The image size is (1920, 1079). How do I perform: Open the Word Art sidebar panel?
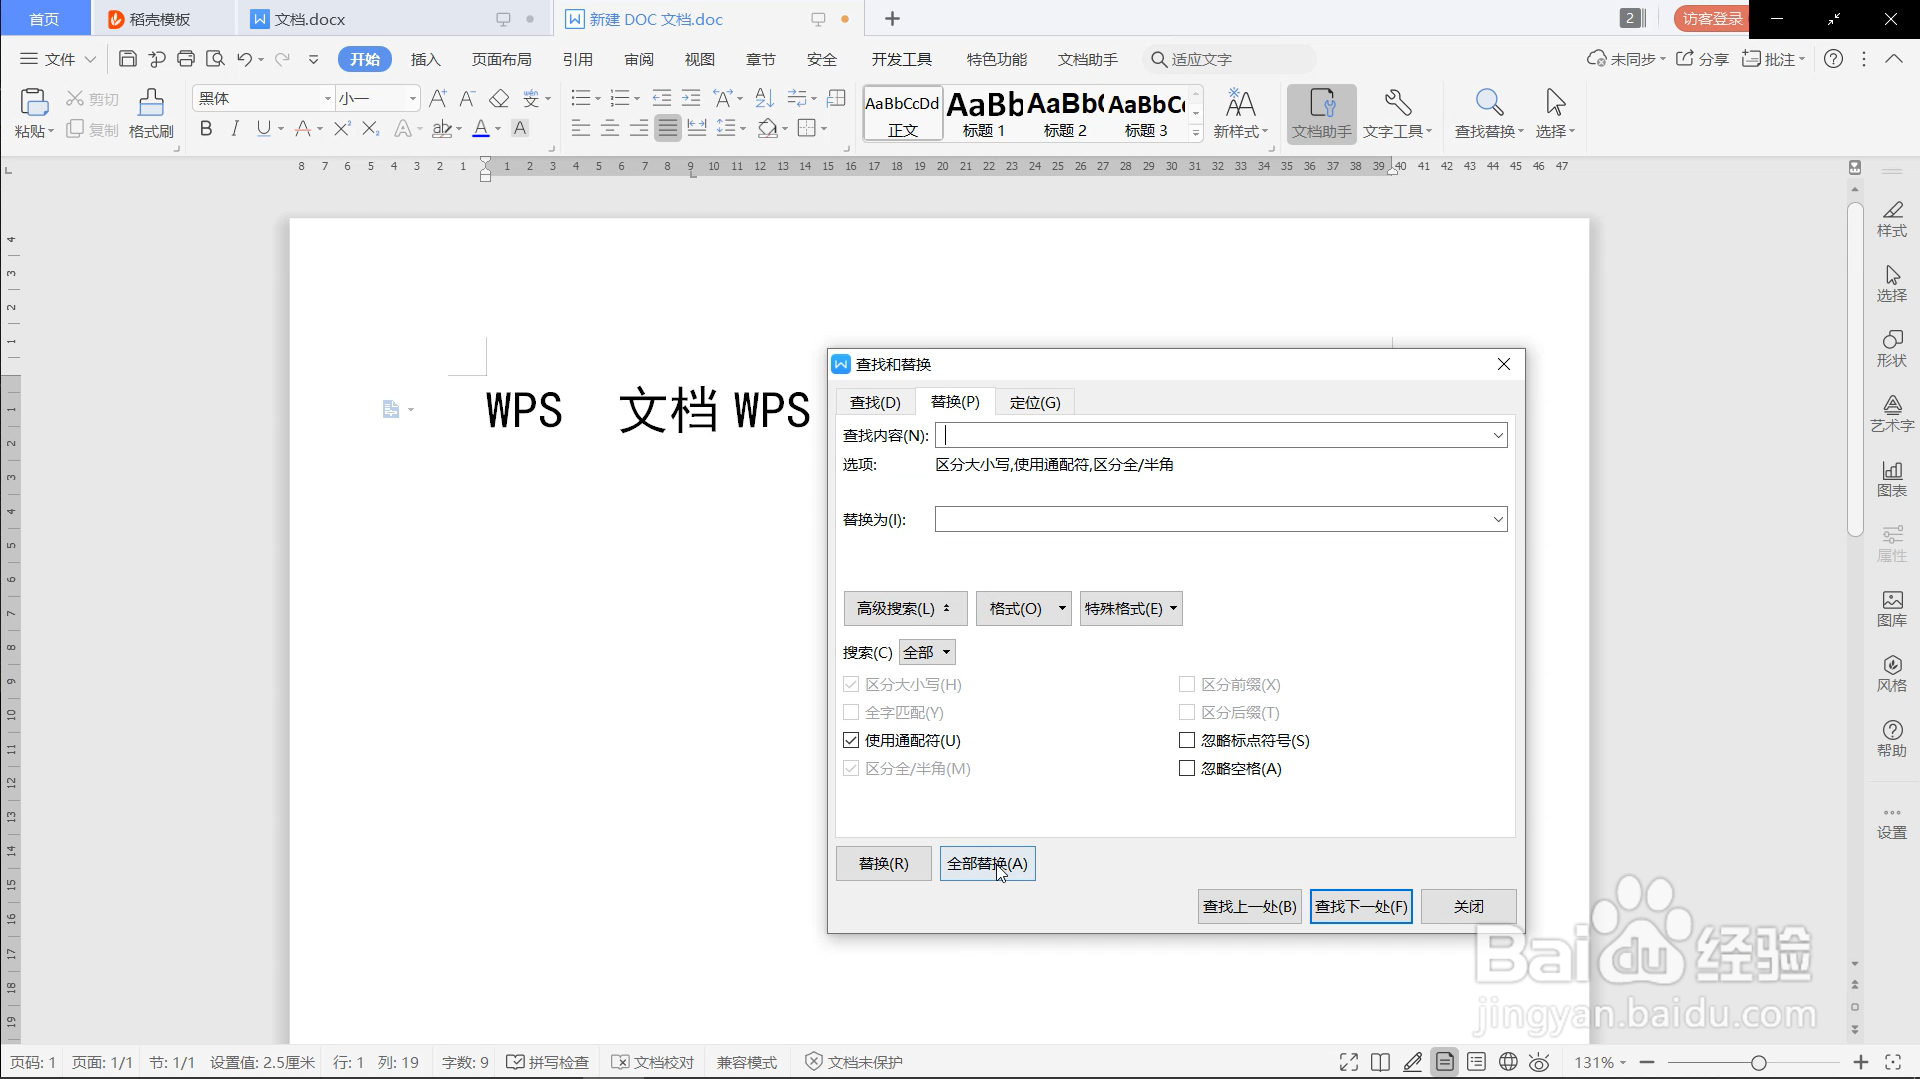[1892, 414]
